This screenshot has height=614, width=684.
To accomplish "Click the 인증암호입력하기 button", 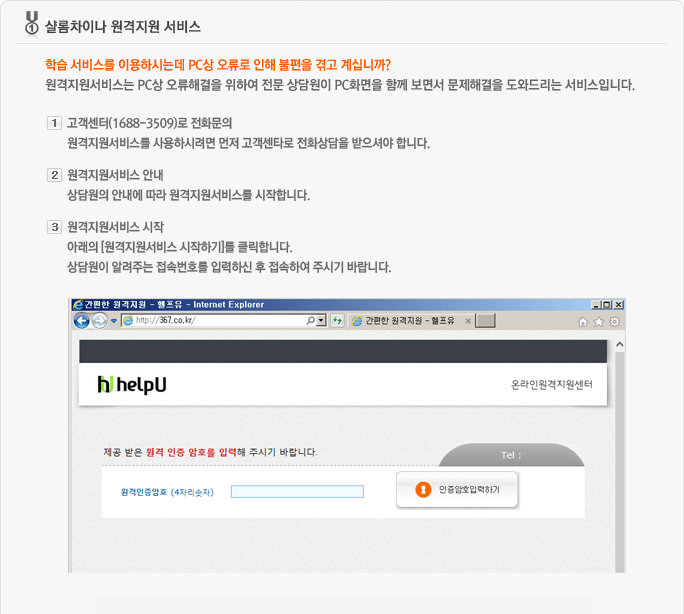I will coord(457,490).
